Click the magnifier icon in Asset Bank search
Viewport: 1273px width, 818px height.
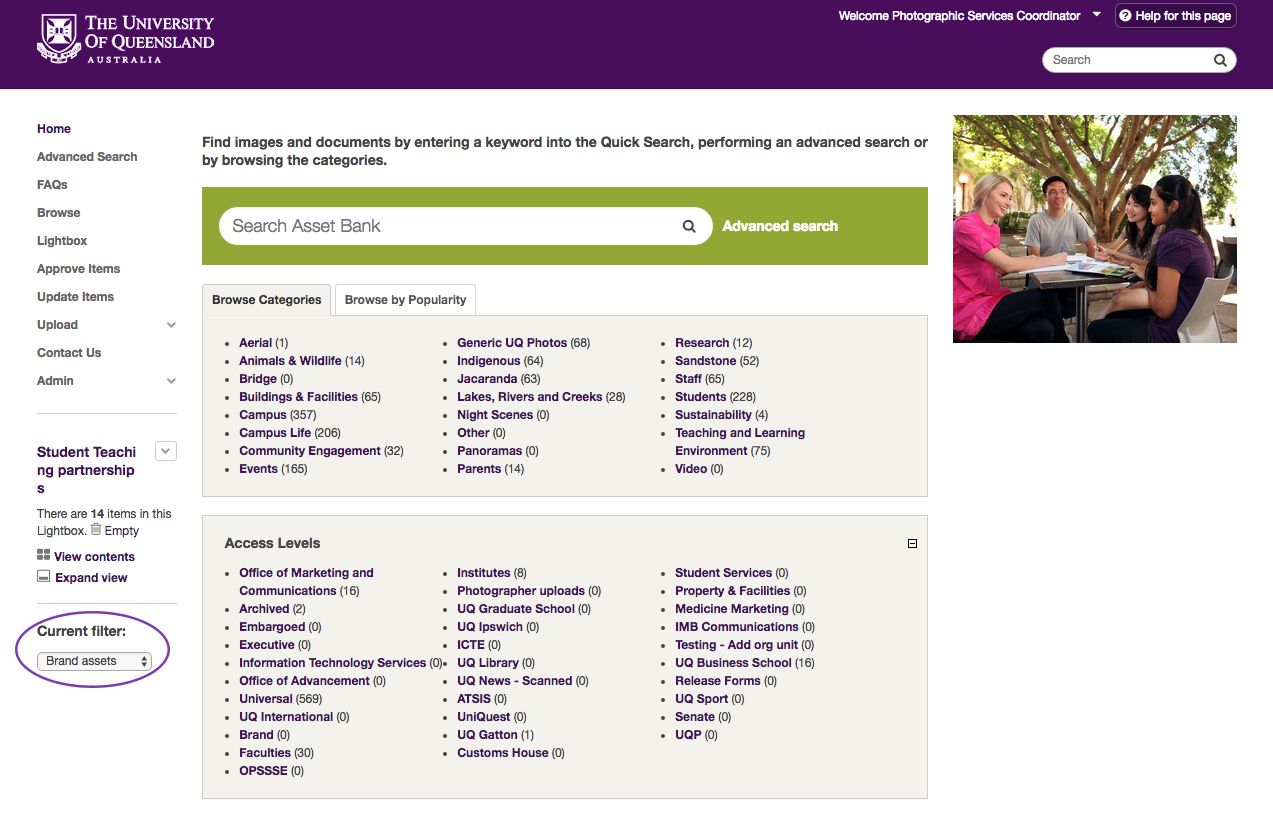click(x=689, y=226)
